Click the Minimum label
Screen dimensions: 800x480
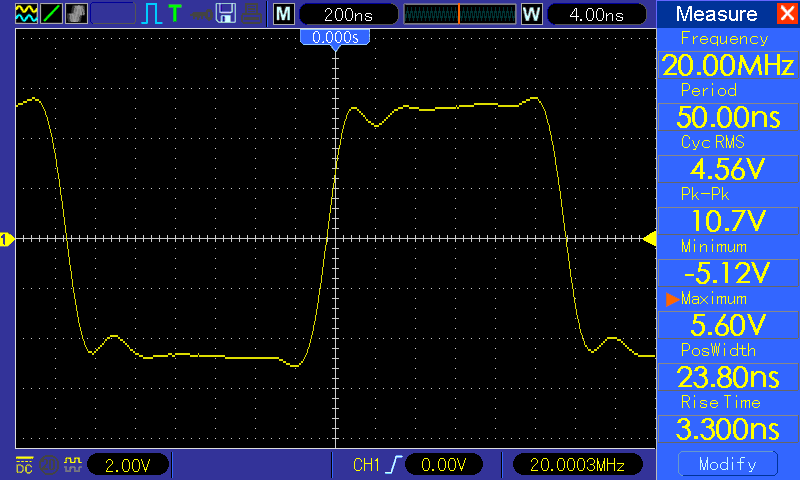coord(714,247)
